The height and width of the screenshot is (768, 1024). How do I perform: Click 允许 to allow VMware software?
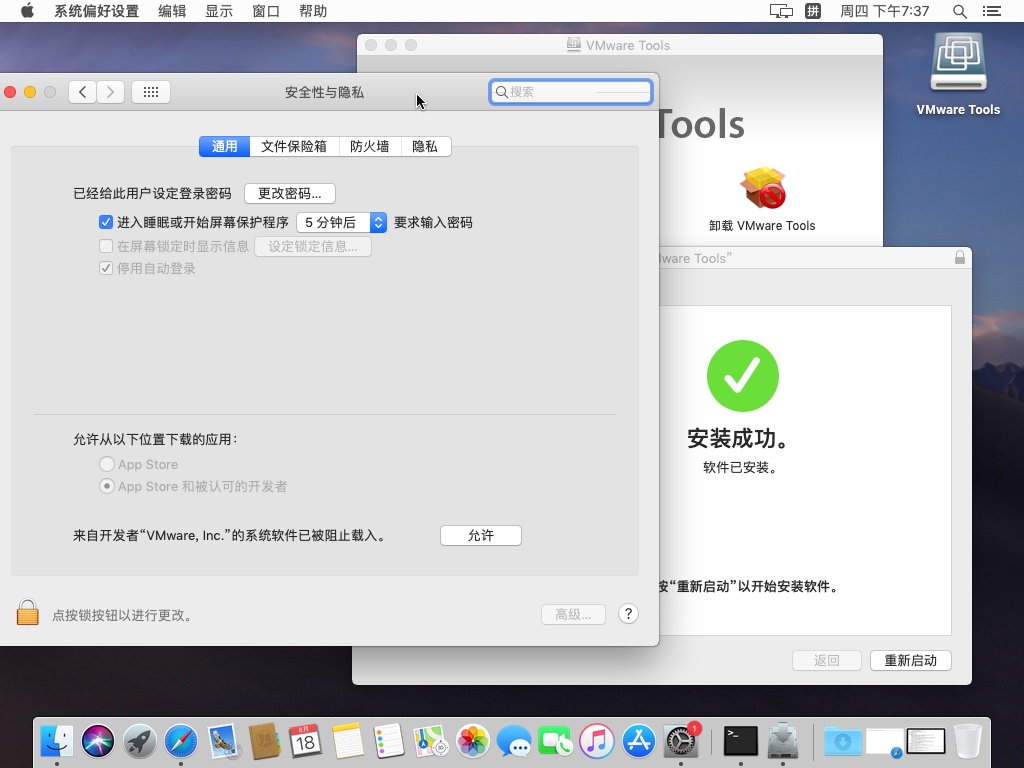pos(481,536)
